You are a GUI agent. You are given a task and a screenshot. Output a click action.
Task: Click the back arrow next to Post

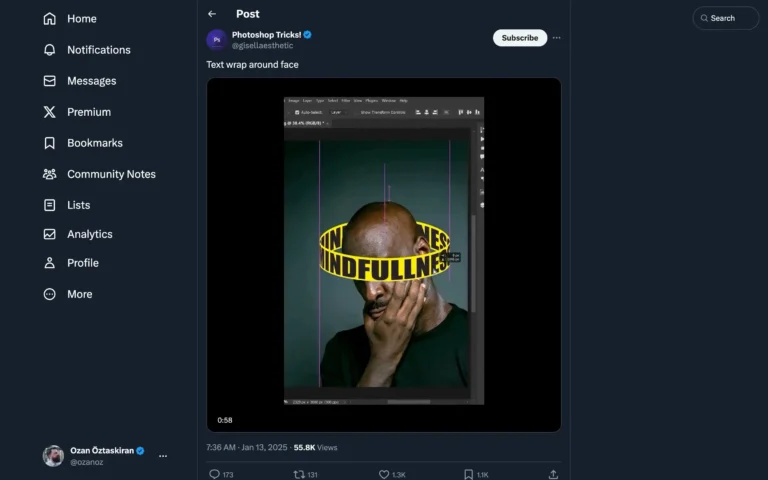tap(212, 14)
